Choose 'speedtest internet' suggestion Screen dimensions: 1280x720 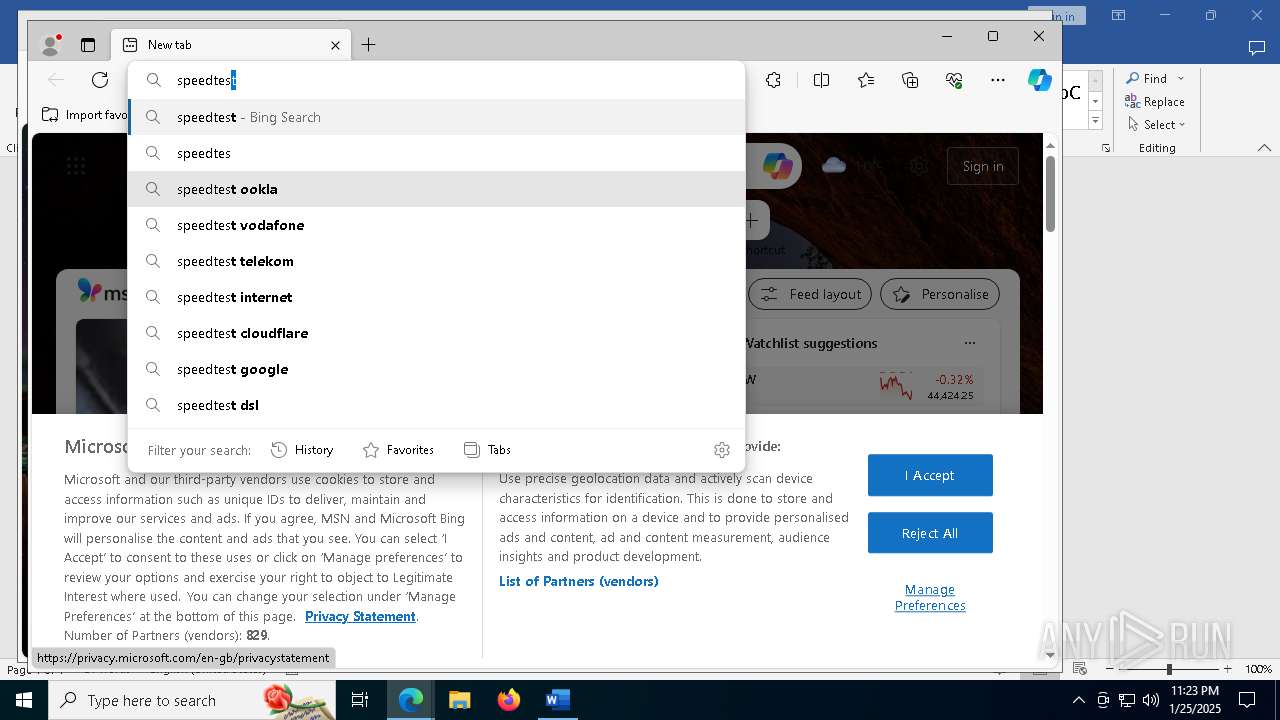coord(437,297)
